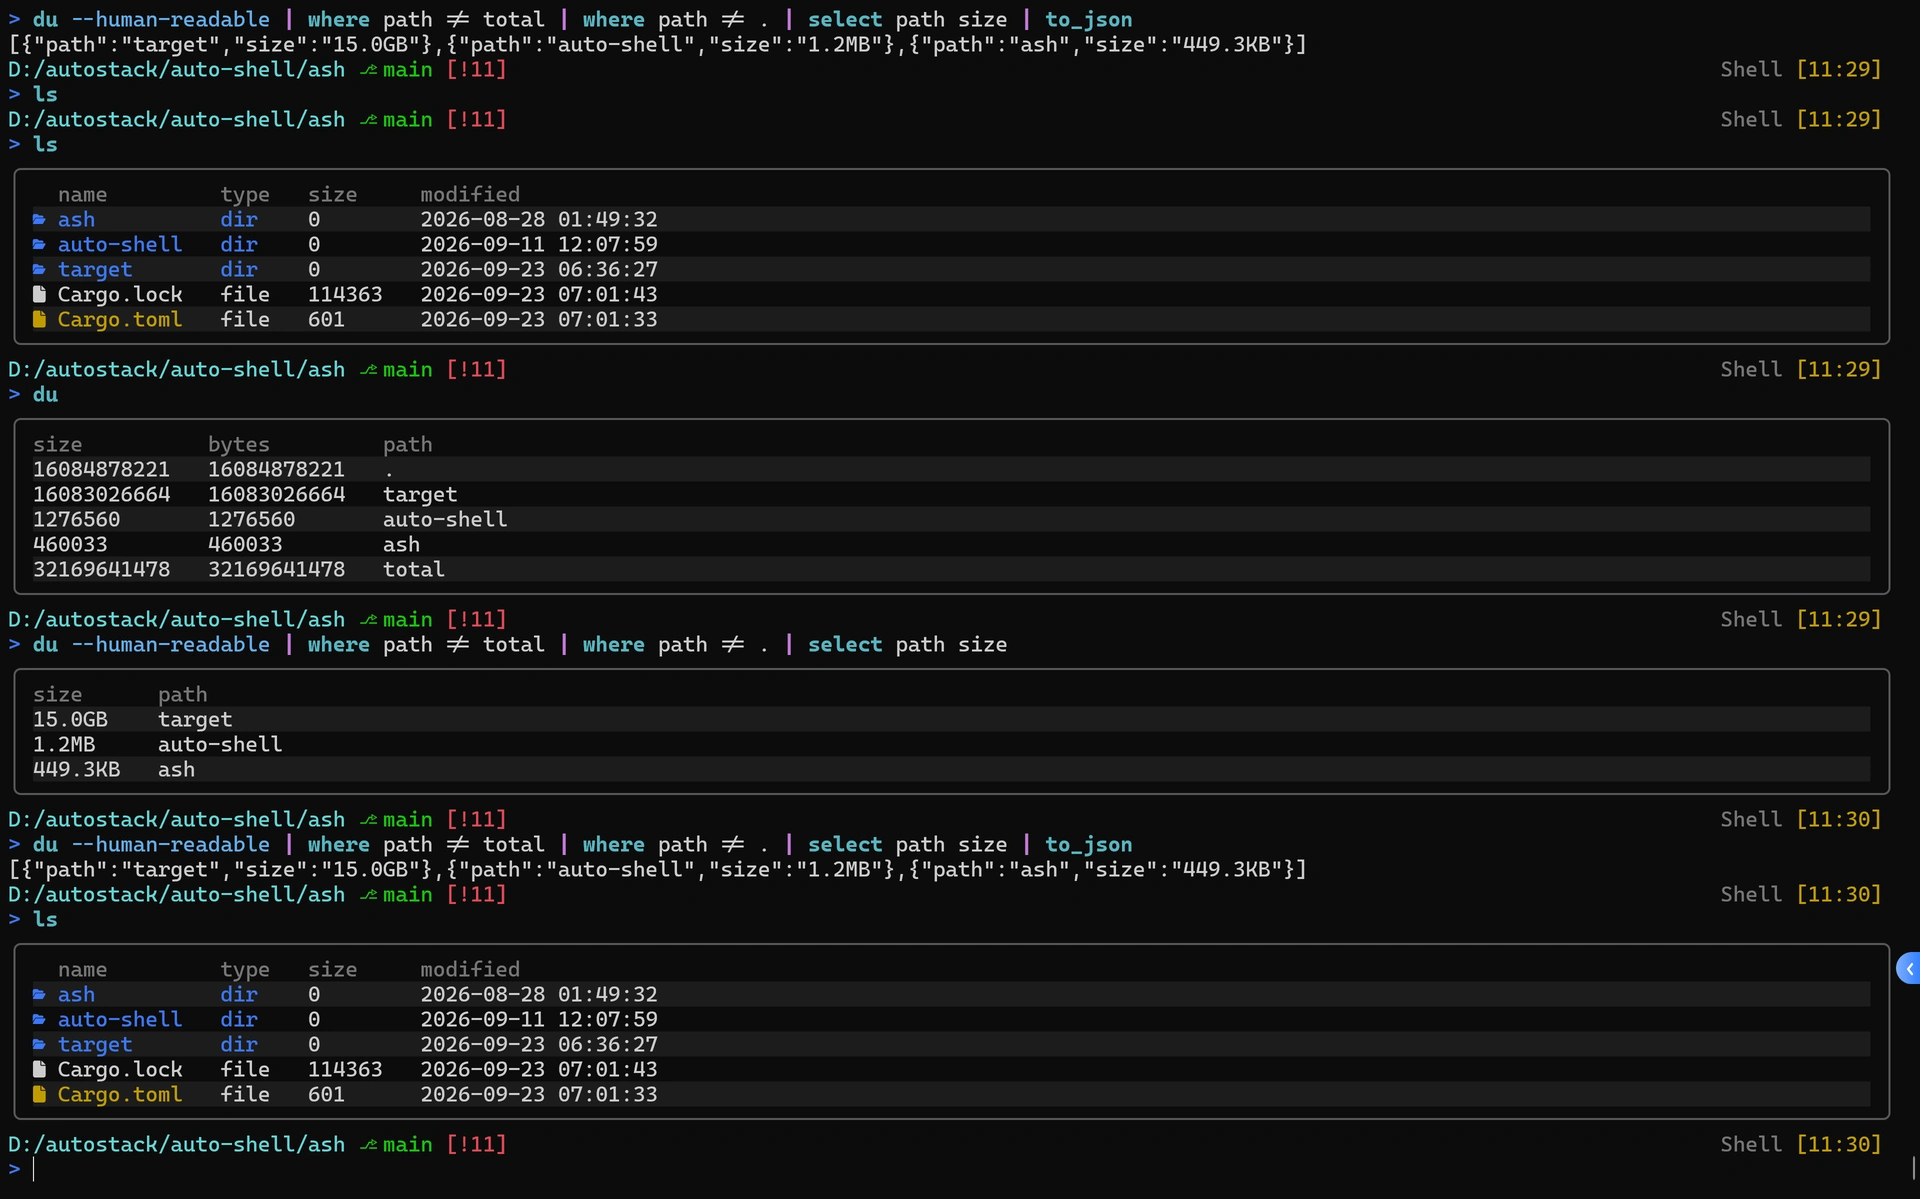Click the bare 'du' command line
Image resolution: width=1920 pixels, height=1199 pixels.
pyautogui.click(x=45, y=394)
